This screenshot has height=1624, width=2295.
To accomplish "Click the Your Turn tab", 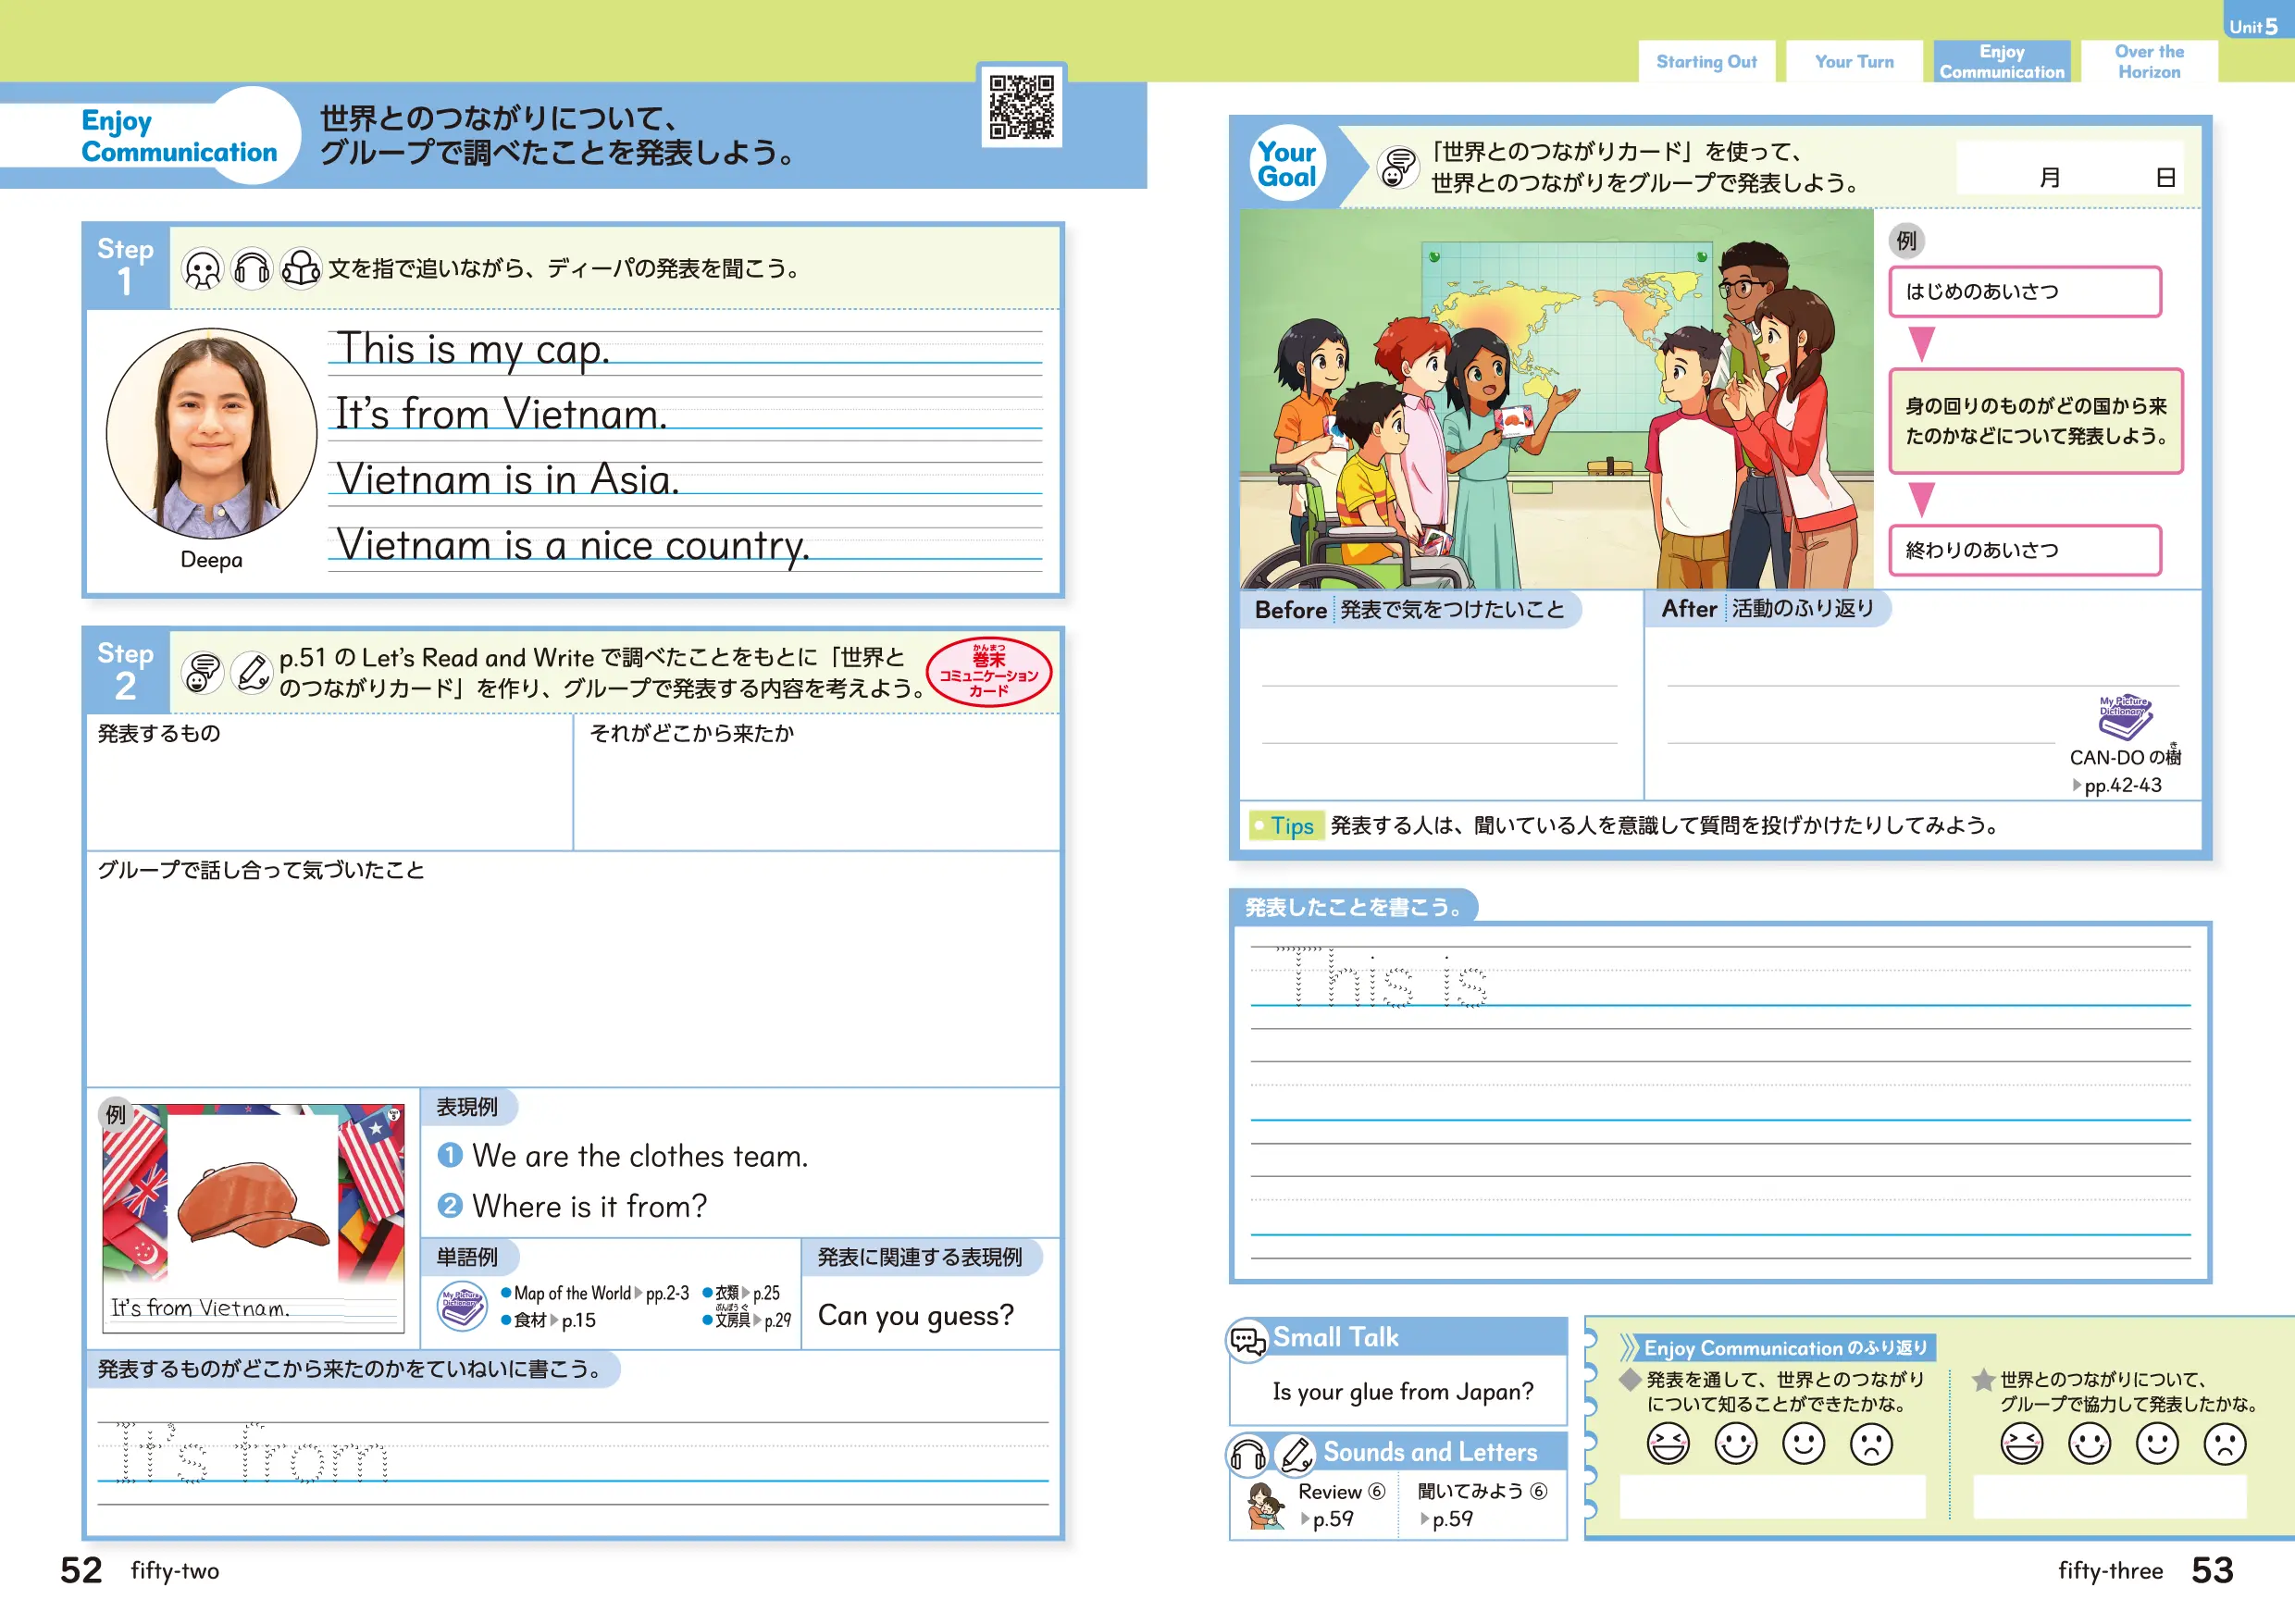I will pos(1854,62).
